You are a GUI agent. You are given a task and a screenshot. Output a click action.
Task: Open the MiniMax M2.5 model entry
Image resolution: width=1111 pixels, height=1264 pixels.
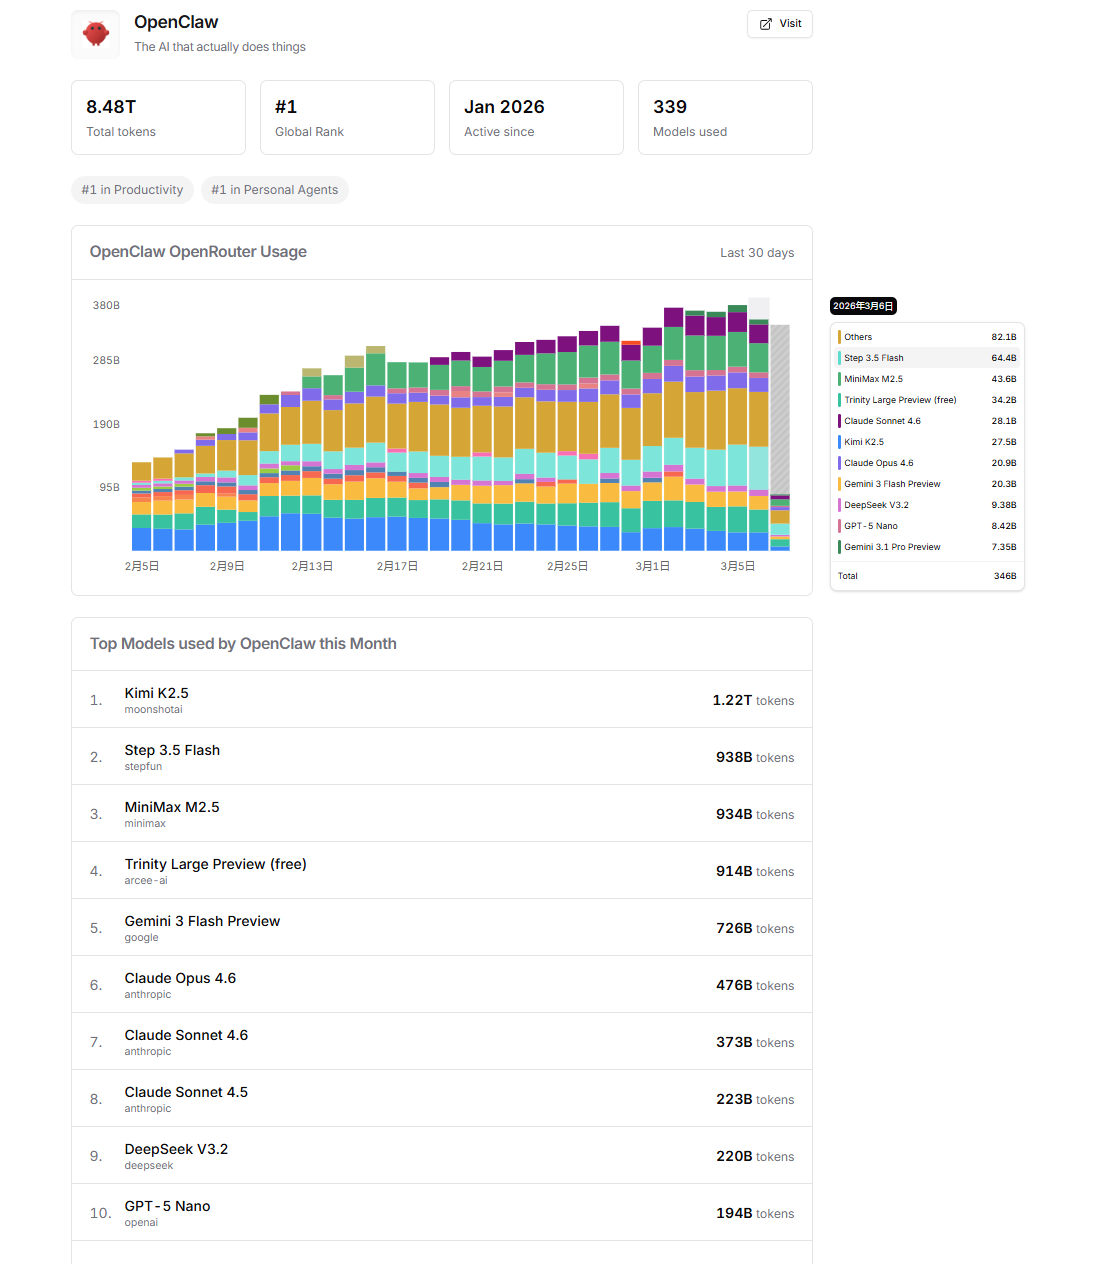172,807
